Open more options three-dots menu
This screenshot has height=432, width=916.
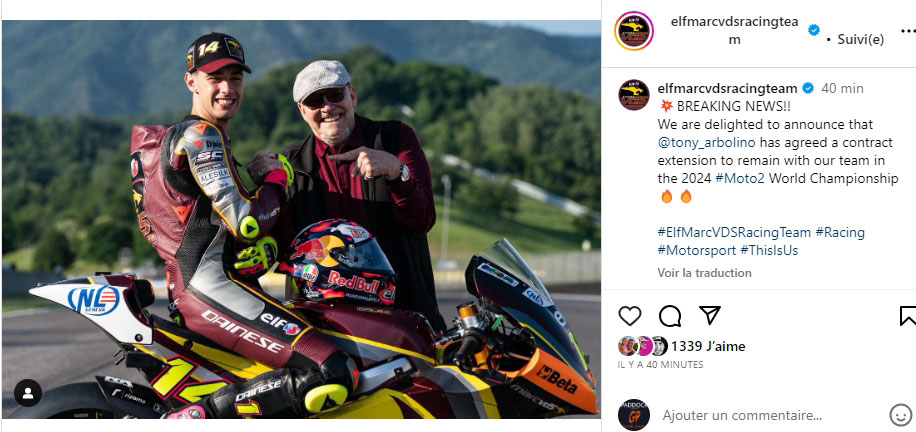(x=908, y=30)
